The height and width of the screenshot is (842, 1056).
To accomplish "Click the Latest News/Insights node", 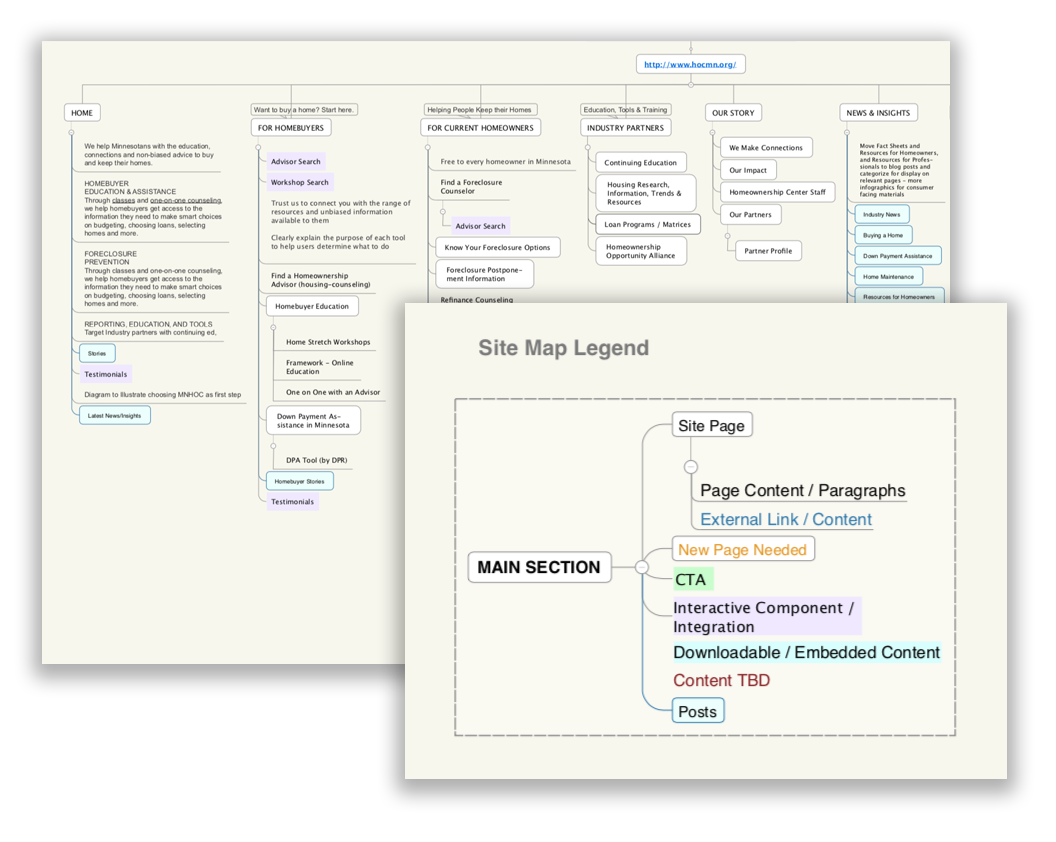I will [115, 415].
